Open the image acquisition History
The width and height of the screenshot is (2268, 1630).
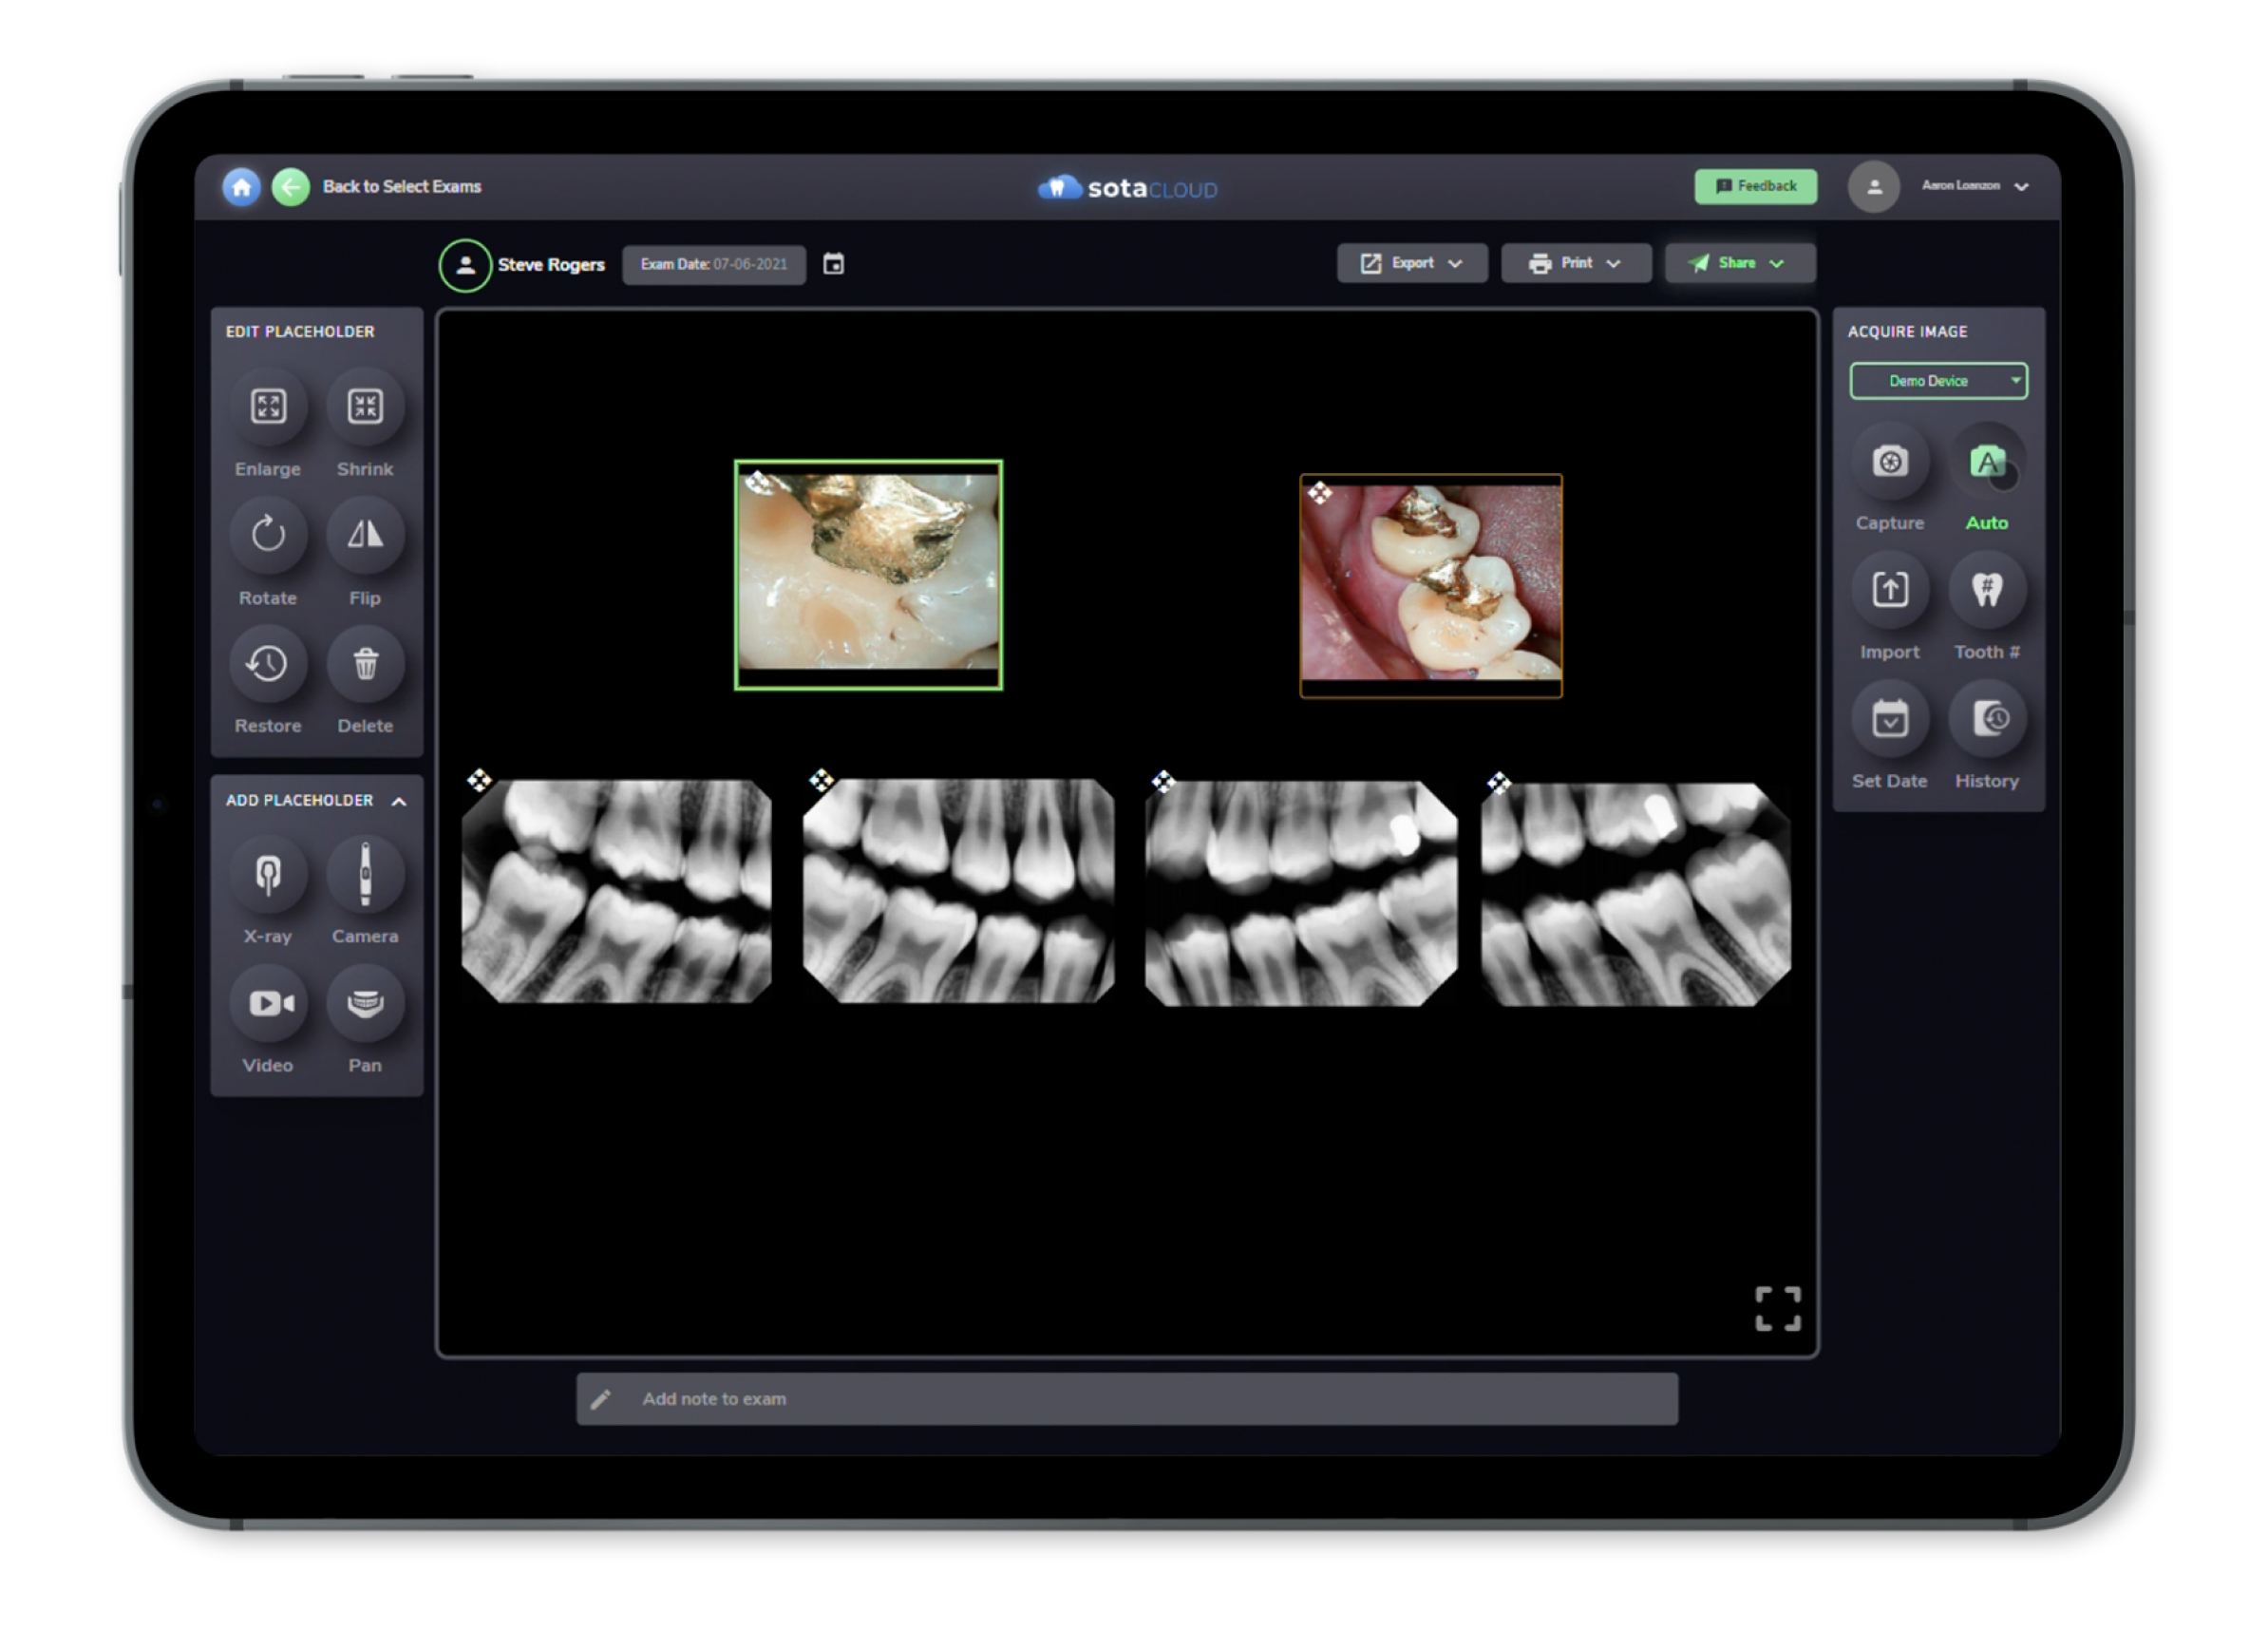[x=1986, y=717]
